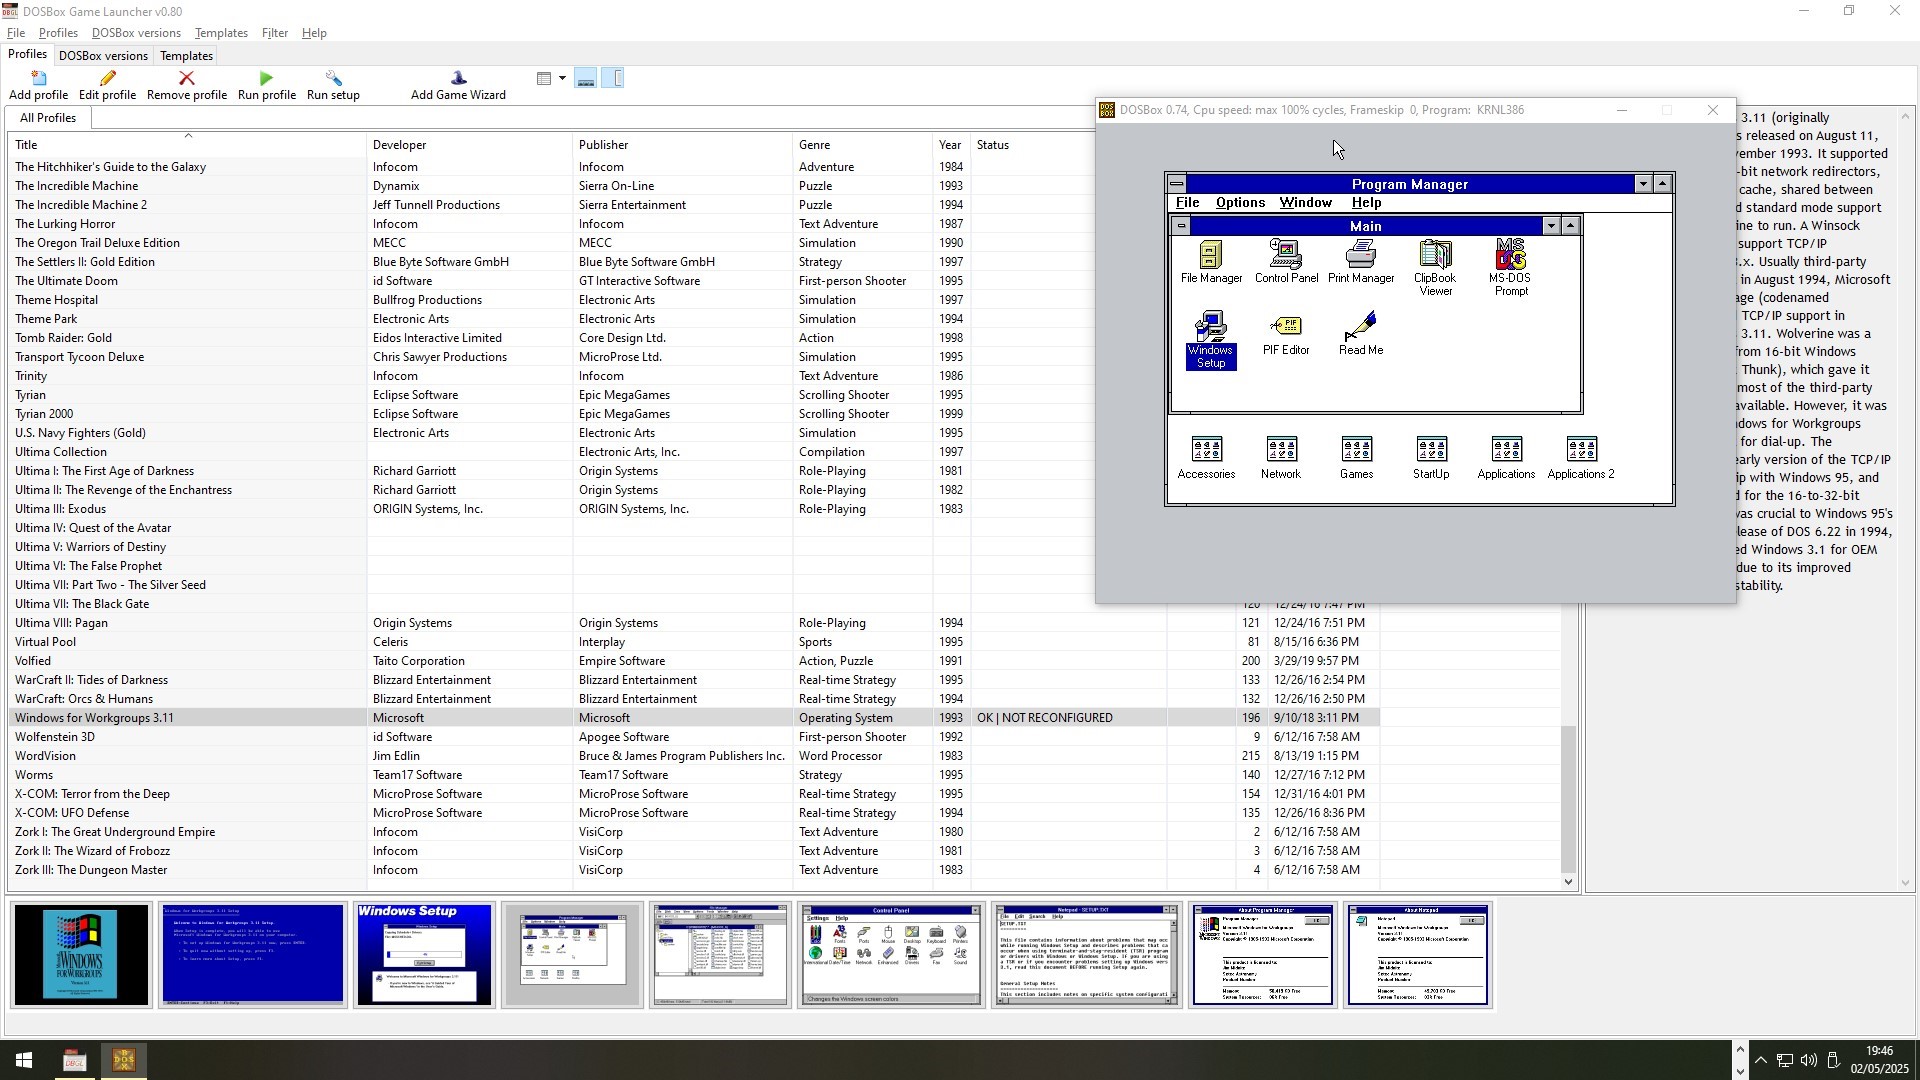Select the Zork III: The Dungeon Master row

tap(694, 870)
